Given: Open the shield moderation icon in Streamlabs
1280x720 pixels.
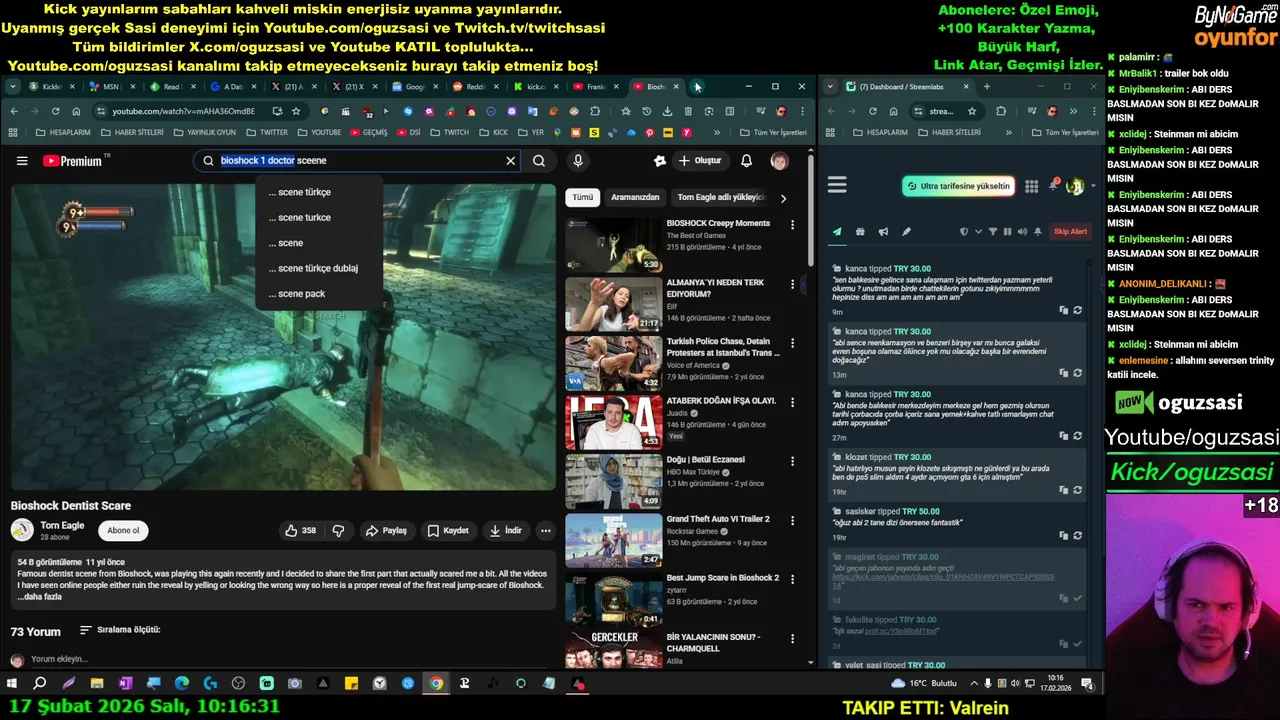Looking at the screenshot, I should click(x=964, y=232).
